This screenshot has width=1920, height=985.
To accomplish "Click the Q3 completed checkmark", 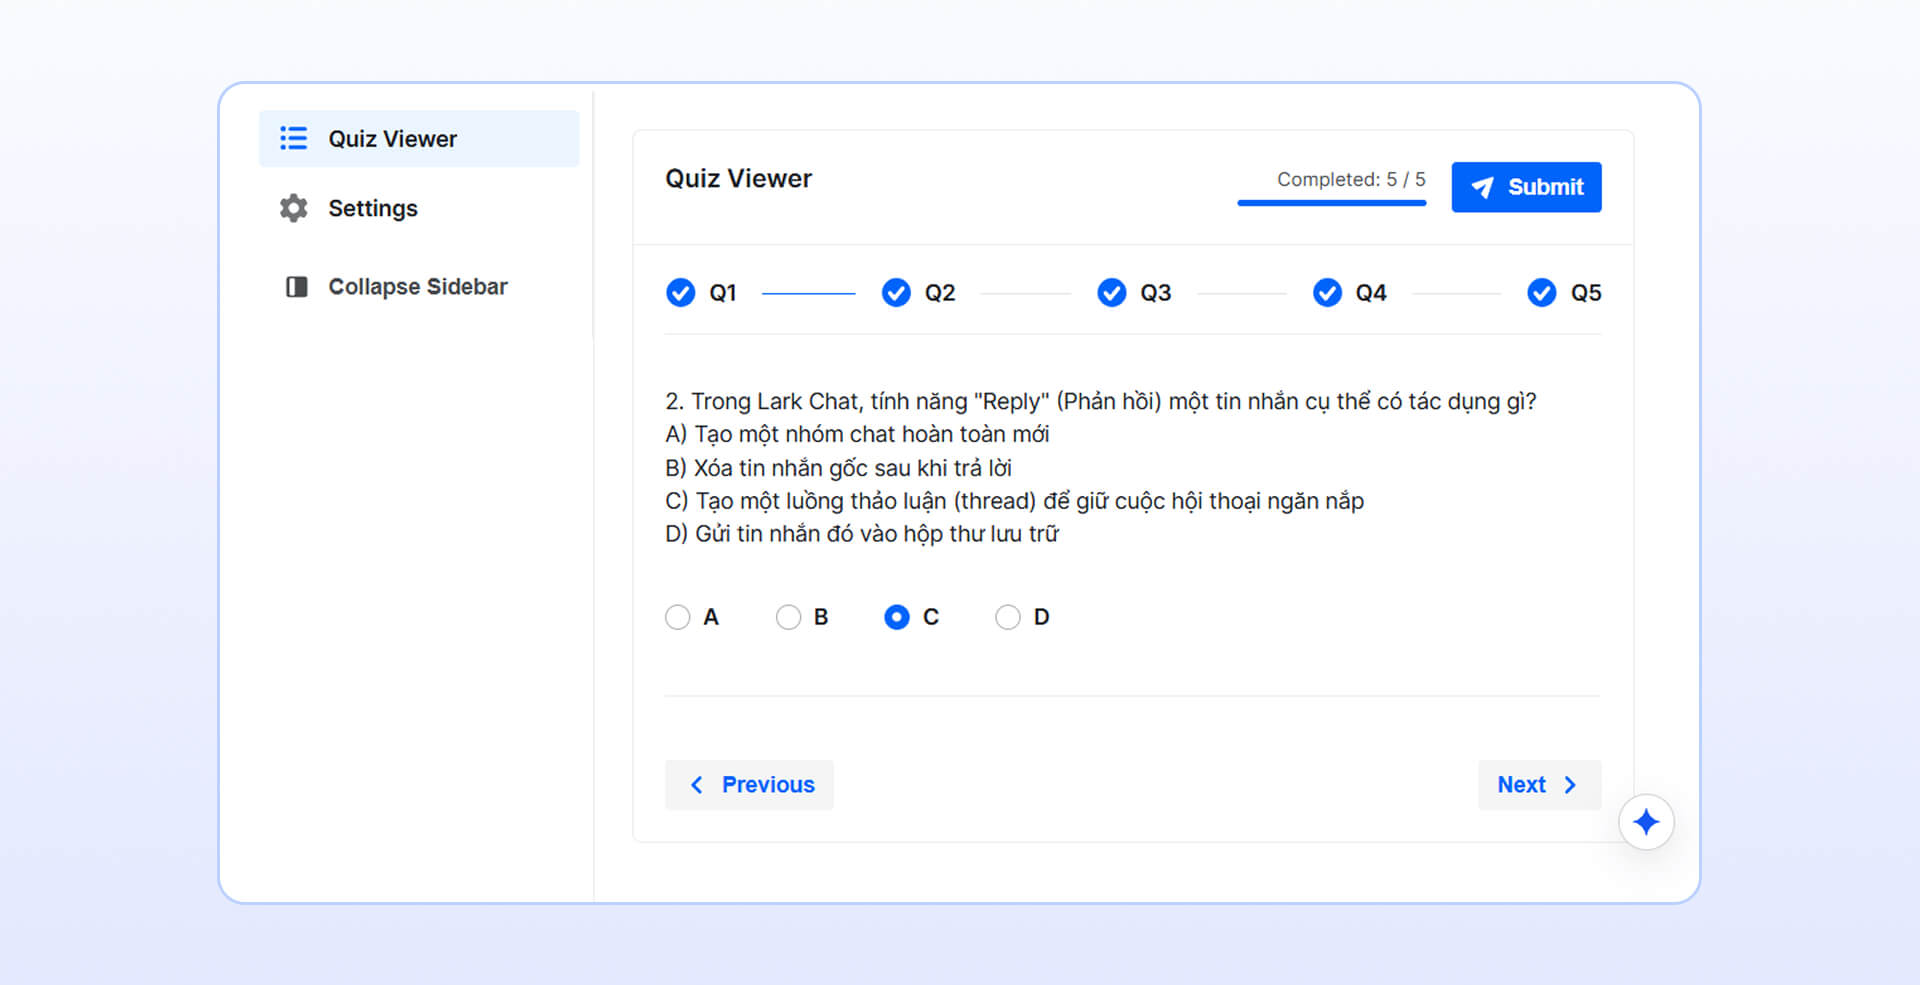I will click(x=1111, y=292).
